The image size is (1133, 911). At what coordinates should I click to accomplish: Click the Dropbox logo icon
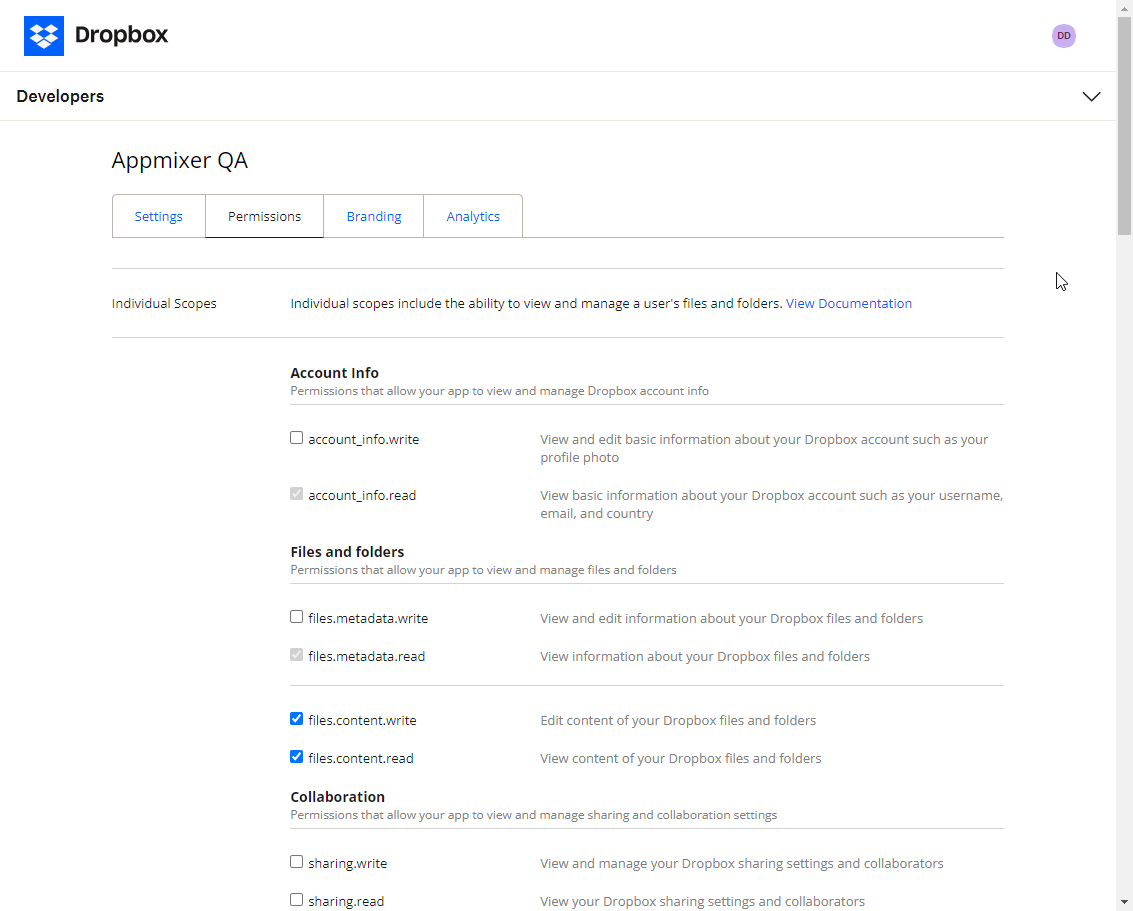pyautogui.click(x=44, y=36)
